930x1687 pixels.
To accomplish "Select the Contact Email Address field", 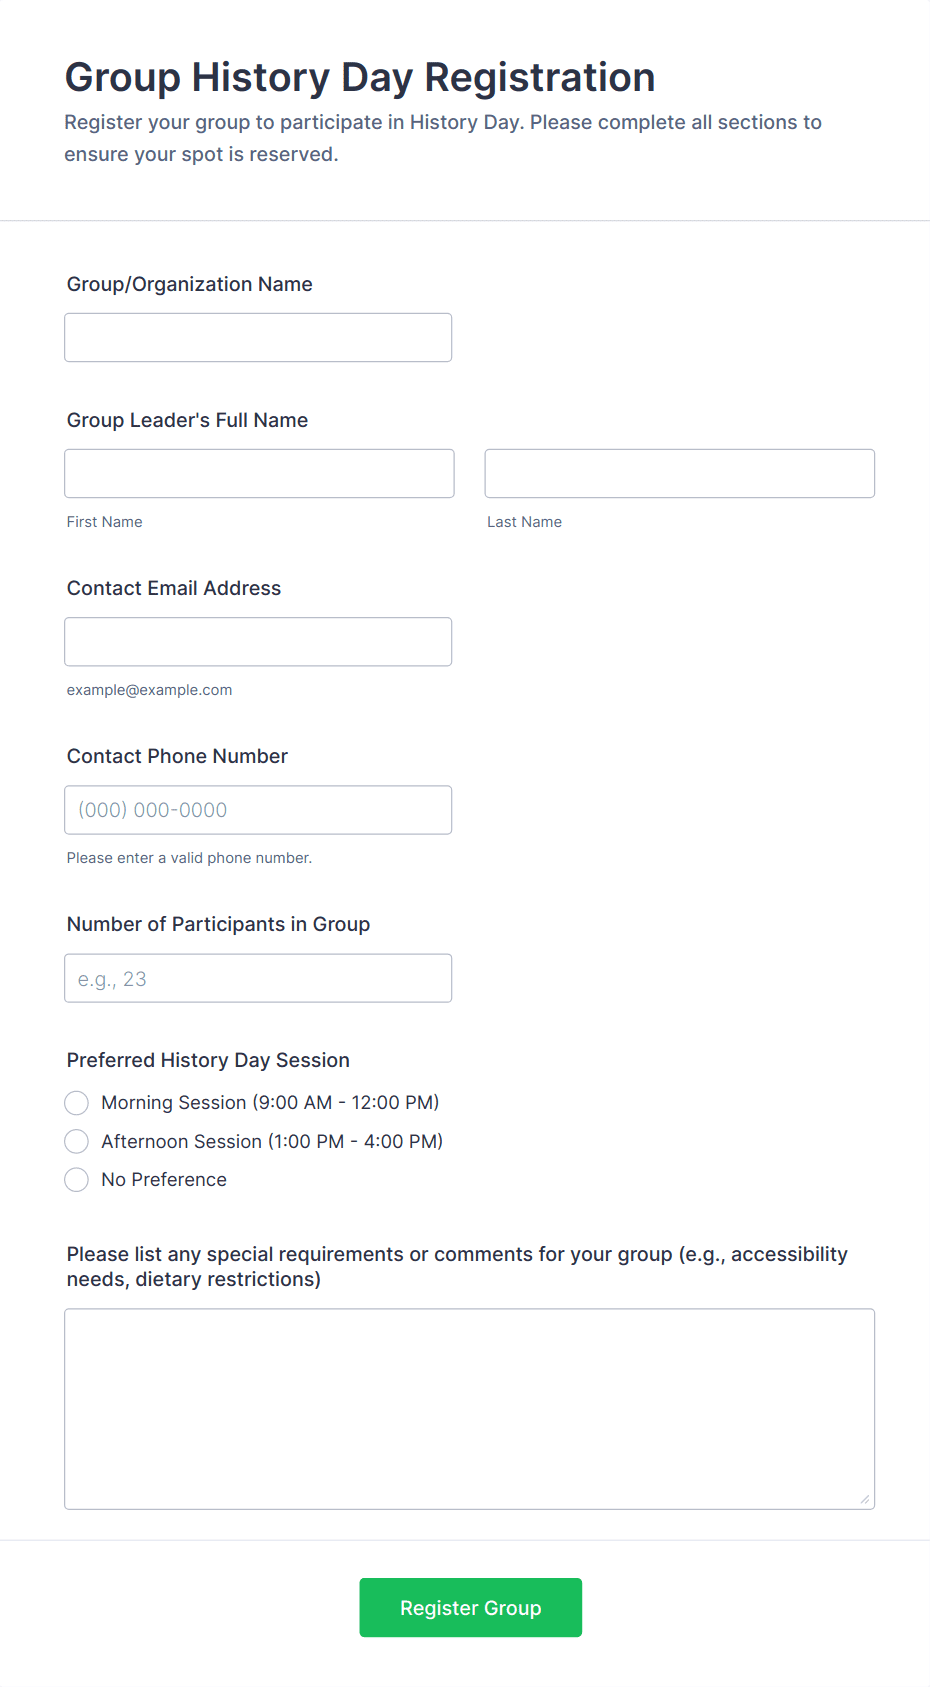I will click(258, 642).
